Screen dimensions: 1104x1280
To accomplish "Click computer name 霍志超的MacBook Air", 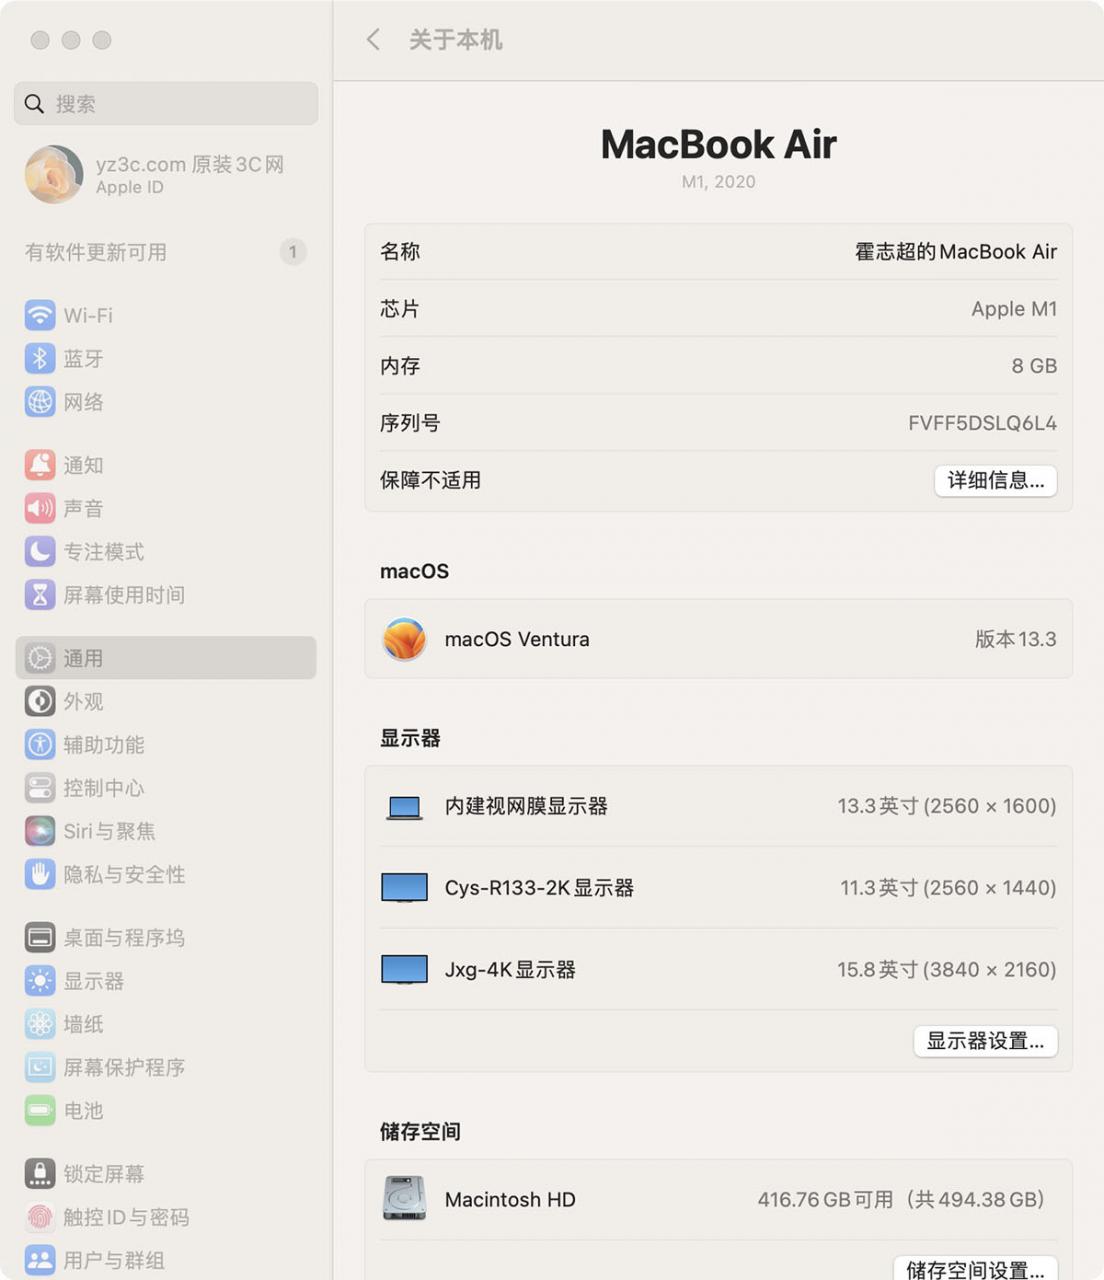I will 956,252.
